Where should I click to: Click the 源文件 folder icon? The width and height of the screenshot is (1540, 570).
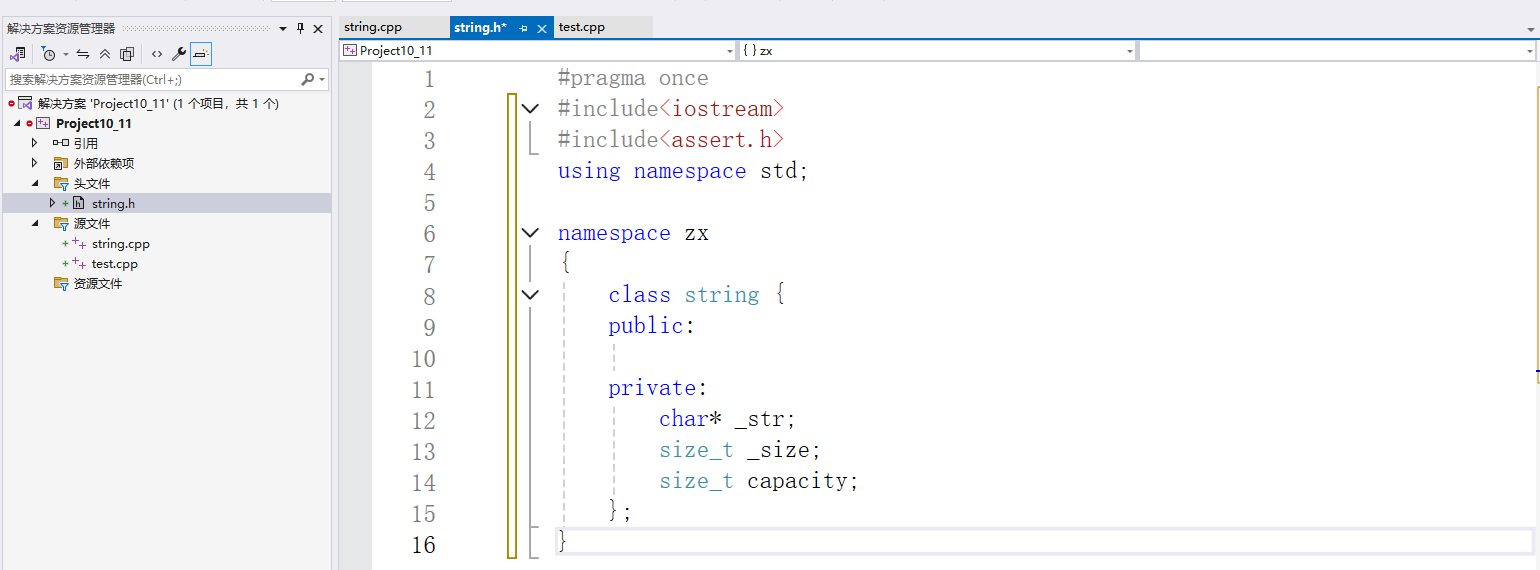[60, 223]
